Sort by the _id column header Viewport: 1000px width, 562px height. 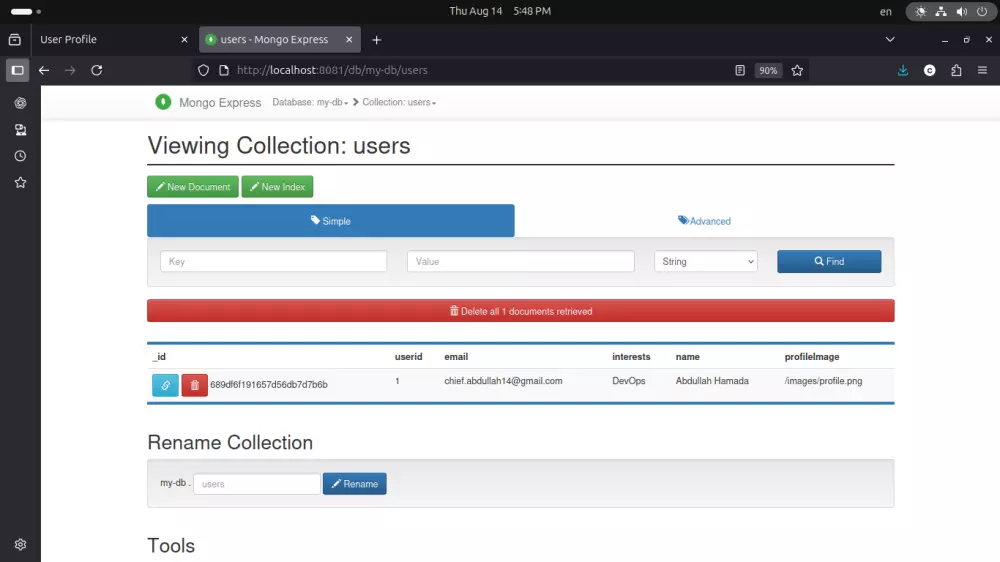(159, 357)
